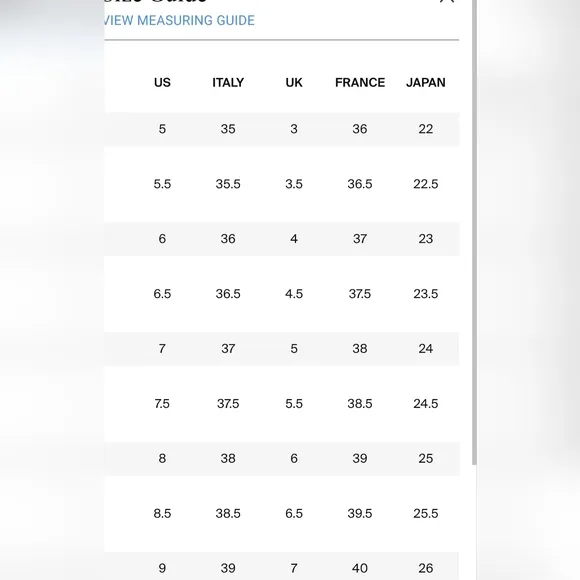Image resolution: width=580 pixels, height=580 pixels.
Task: Click UK size 6.5 cell
Action: [294, 513]
